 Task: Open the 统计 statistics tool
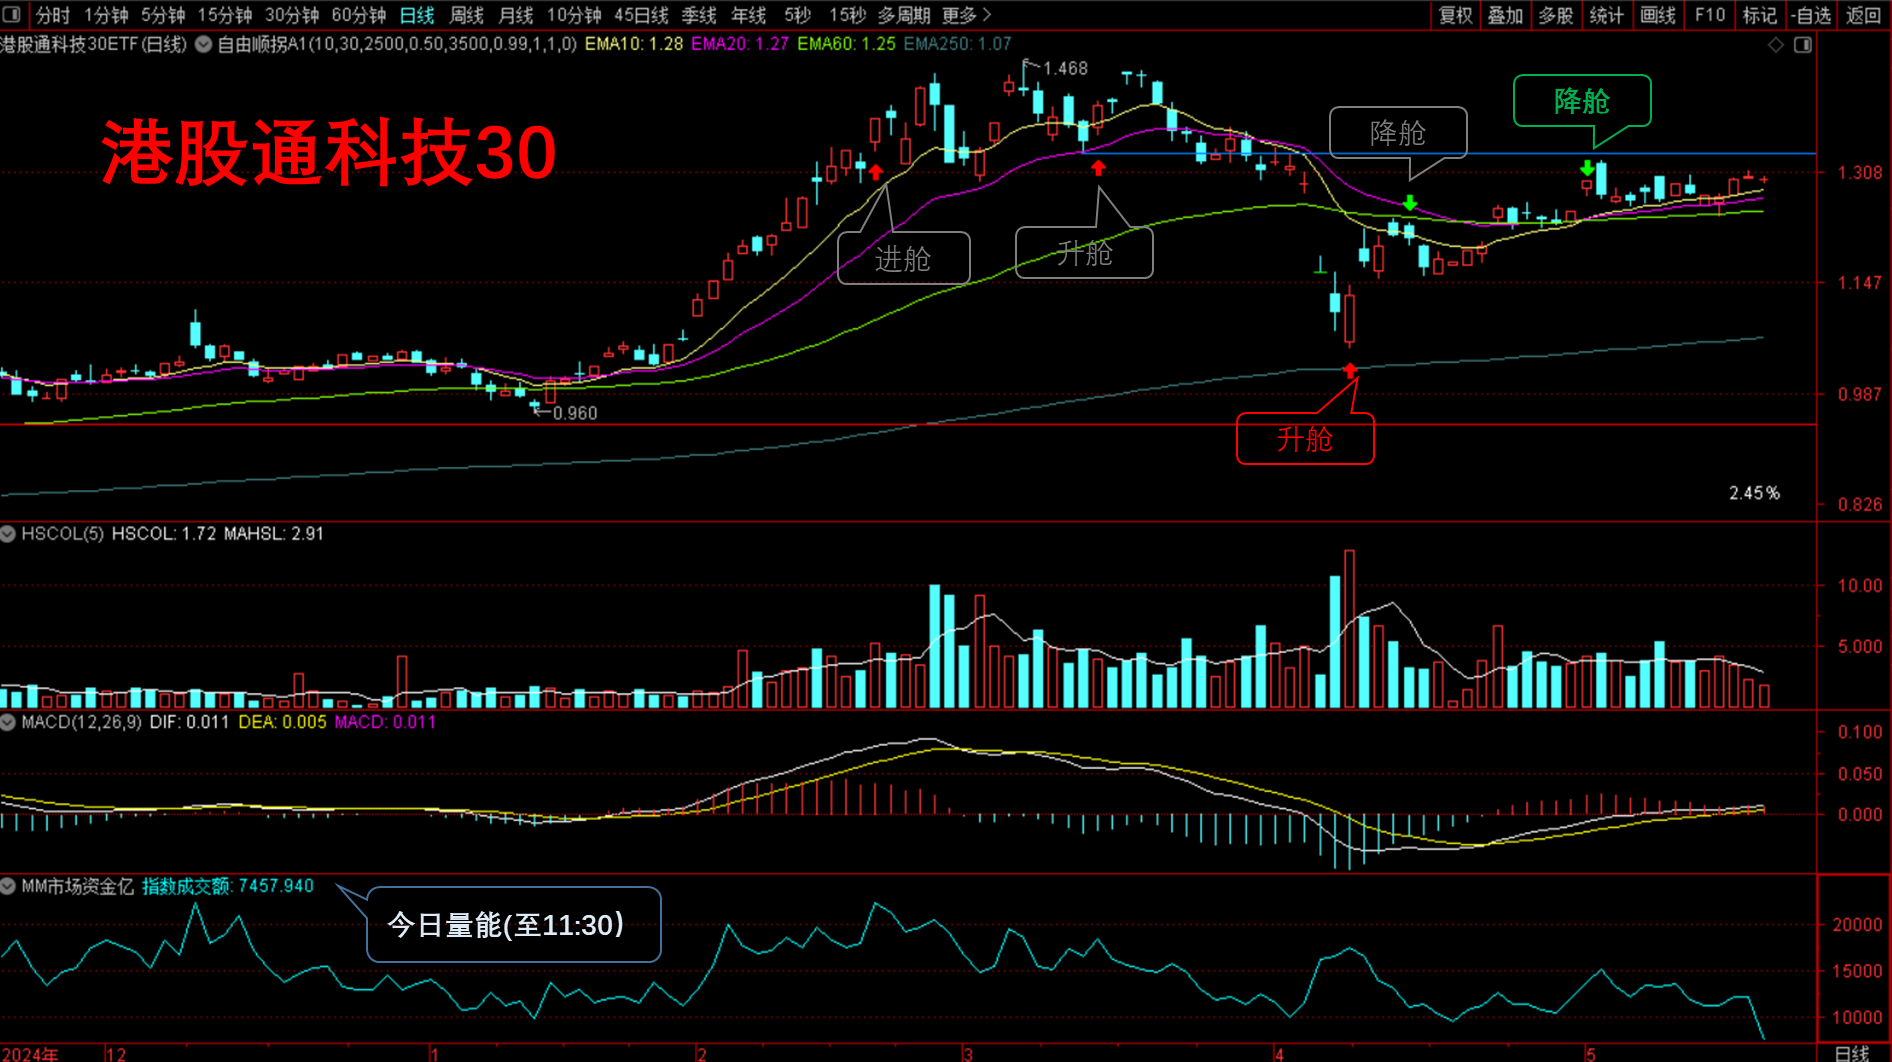(x=1607, y=15)
